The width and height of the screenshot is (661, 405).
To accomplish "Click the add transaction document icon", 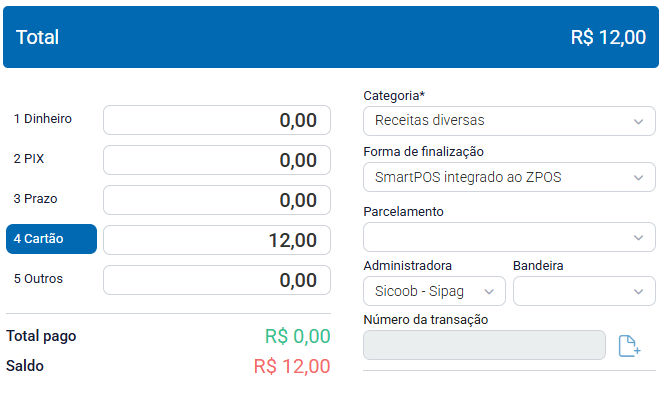I will point(628,346).
